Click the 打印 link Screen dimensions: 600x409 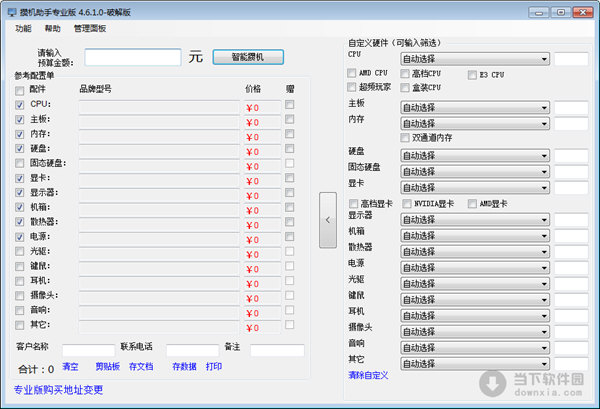(x=214, y=367)
